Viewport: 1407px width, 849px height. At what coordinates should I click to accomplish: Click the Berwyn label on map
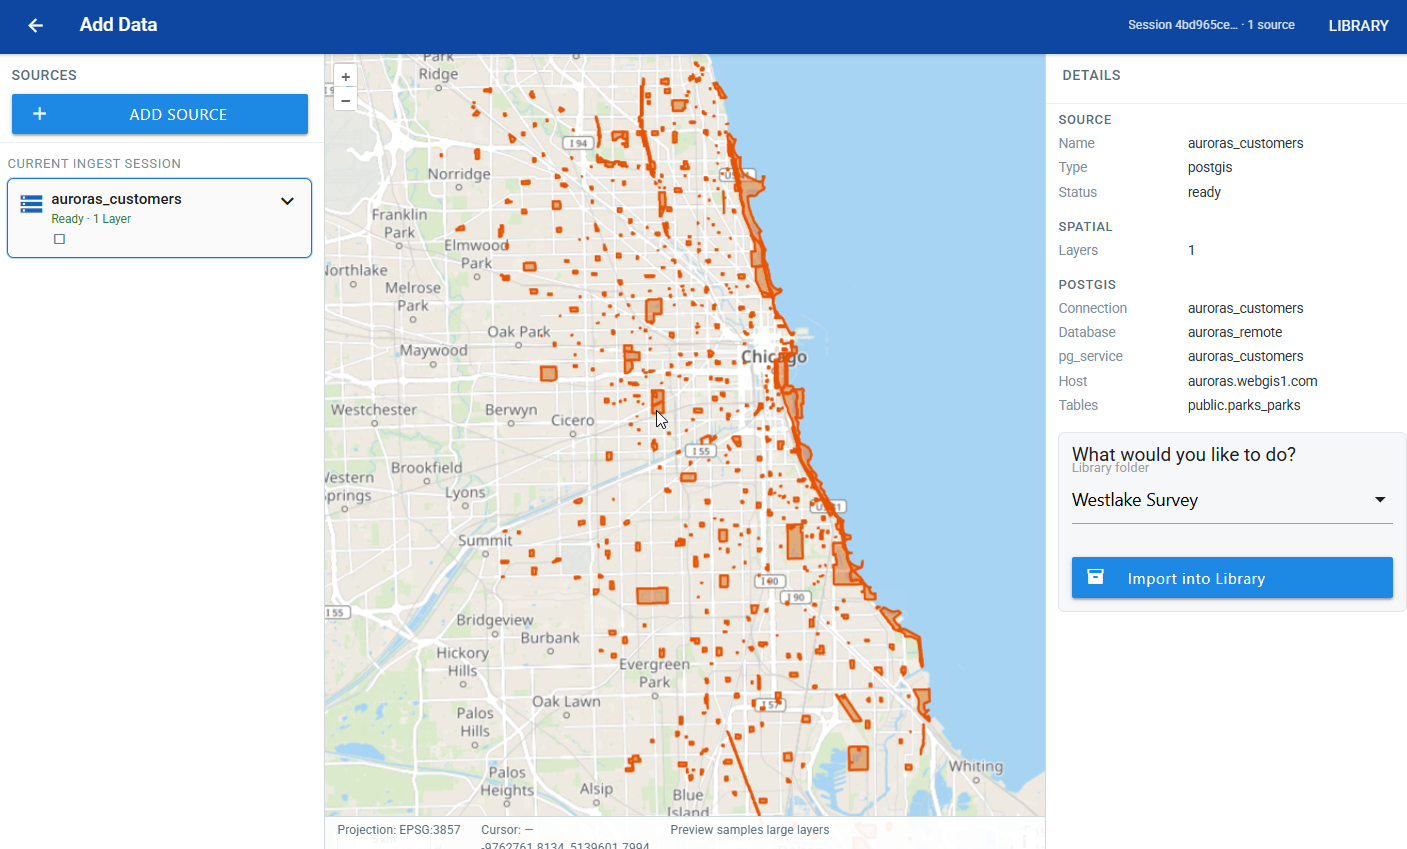[x=511, y=410]
